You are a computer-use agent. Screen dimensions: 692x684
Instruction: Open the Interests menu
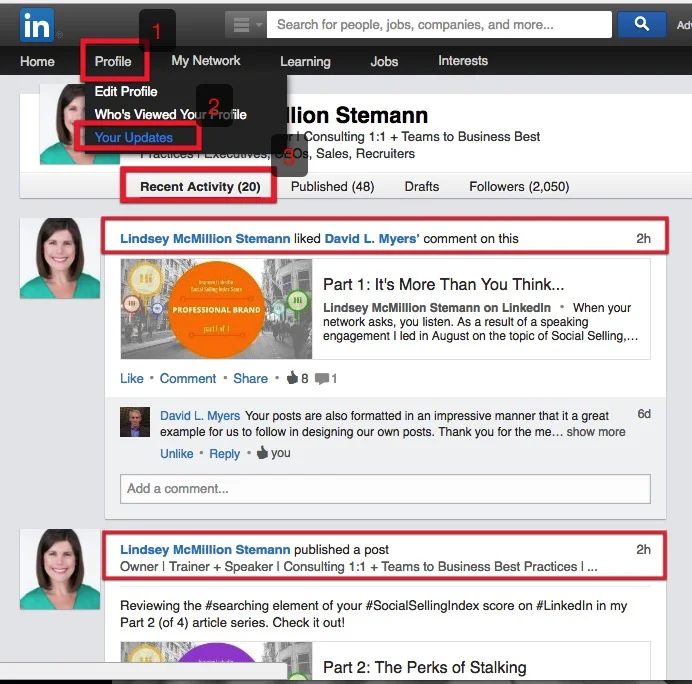463,60
